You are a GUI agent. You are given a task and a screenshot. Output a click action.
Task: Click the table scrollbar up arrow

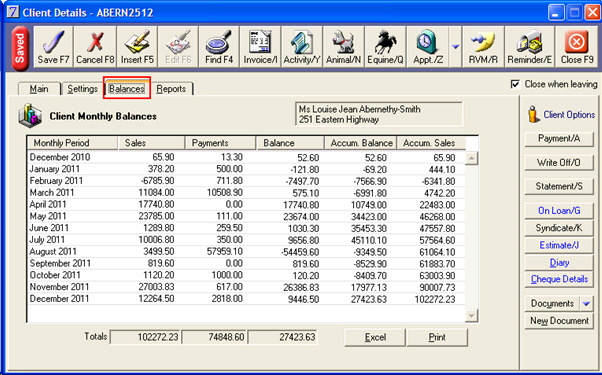[471, 158]
